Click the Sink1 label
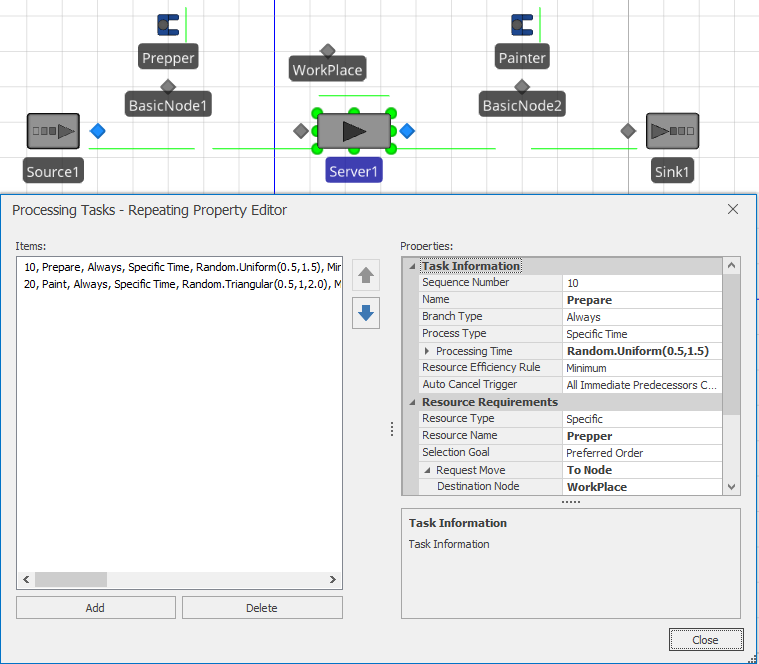 click(x=672, y=171)
